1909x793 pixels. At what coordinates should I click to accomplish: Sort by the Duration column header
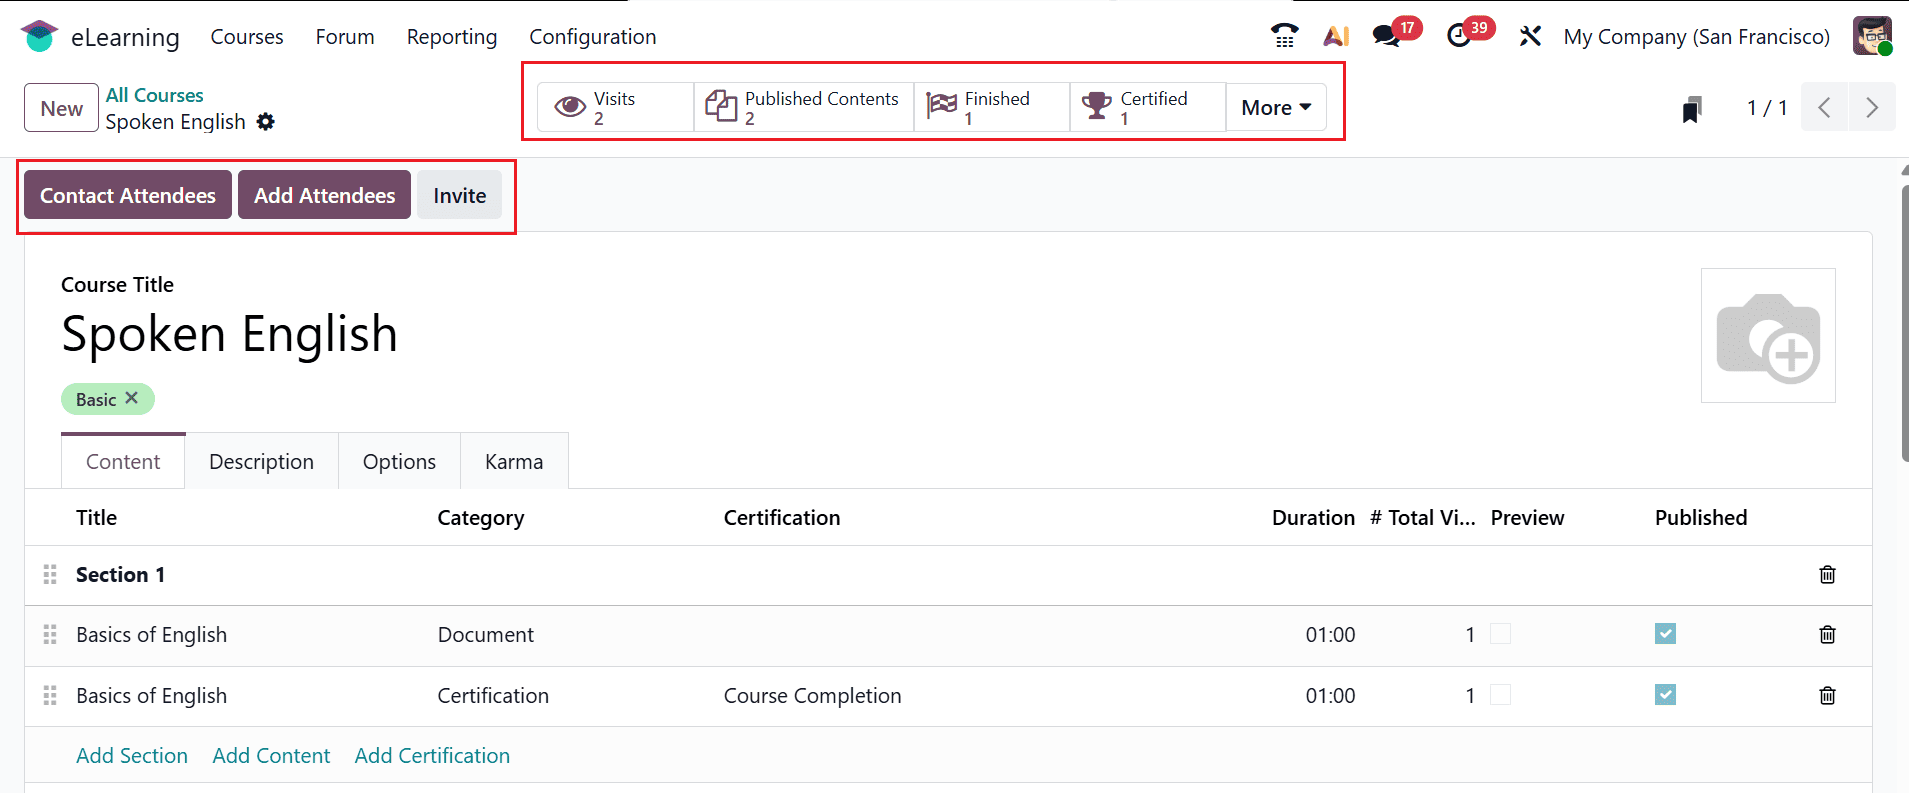[1313, 517]
